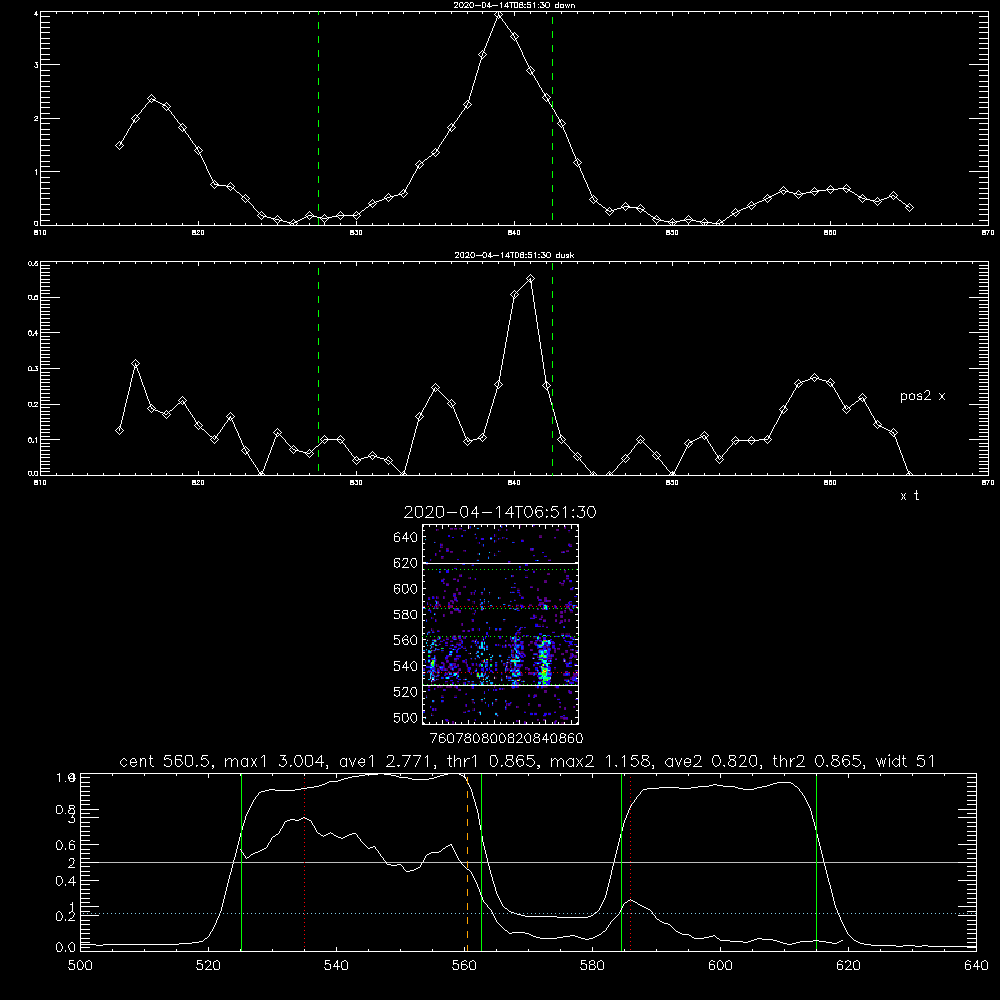Click the first diamond marker of dawn curve

tap(119, 145)
